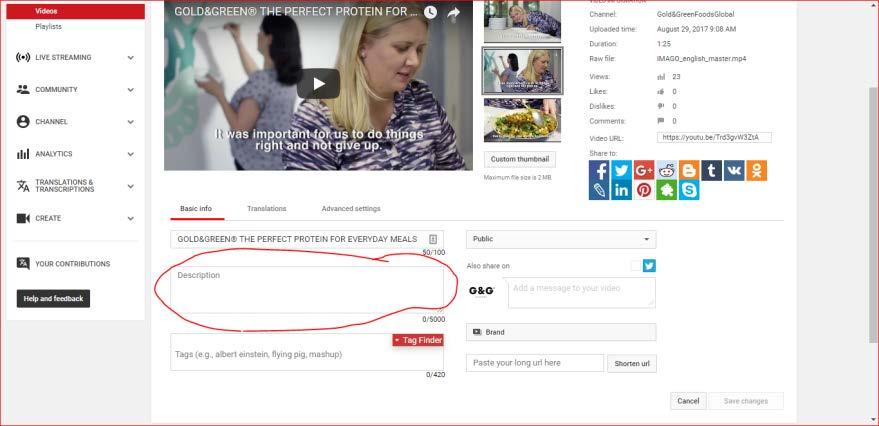The width and height of the screenshot is (879, 426).
Task: Share video to Twitter in Share to row
Action: point(622,170)
